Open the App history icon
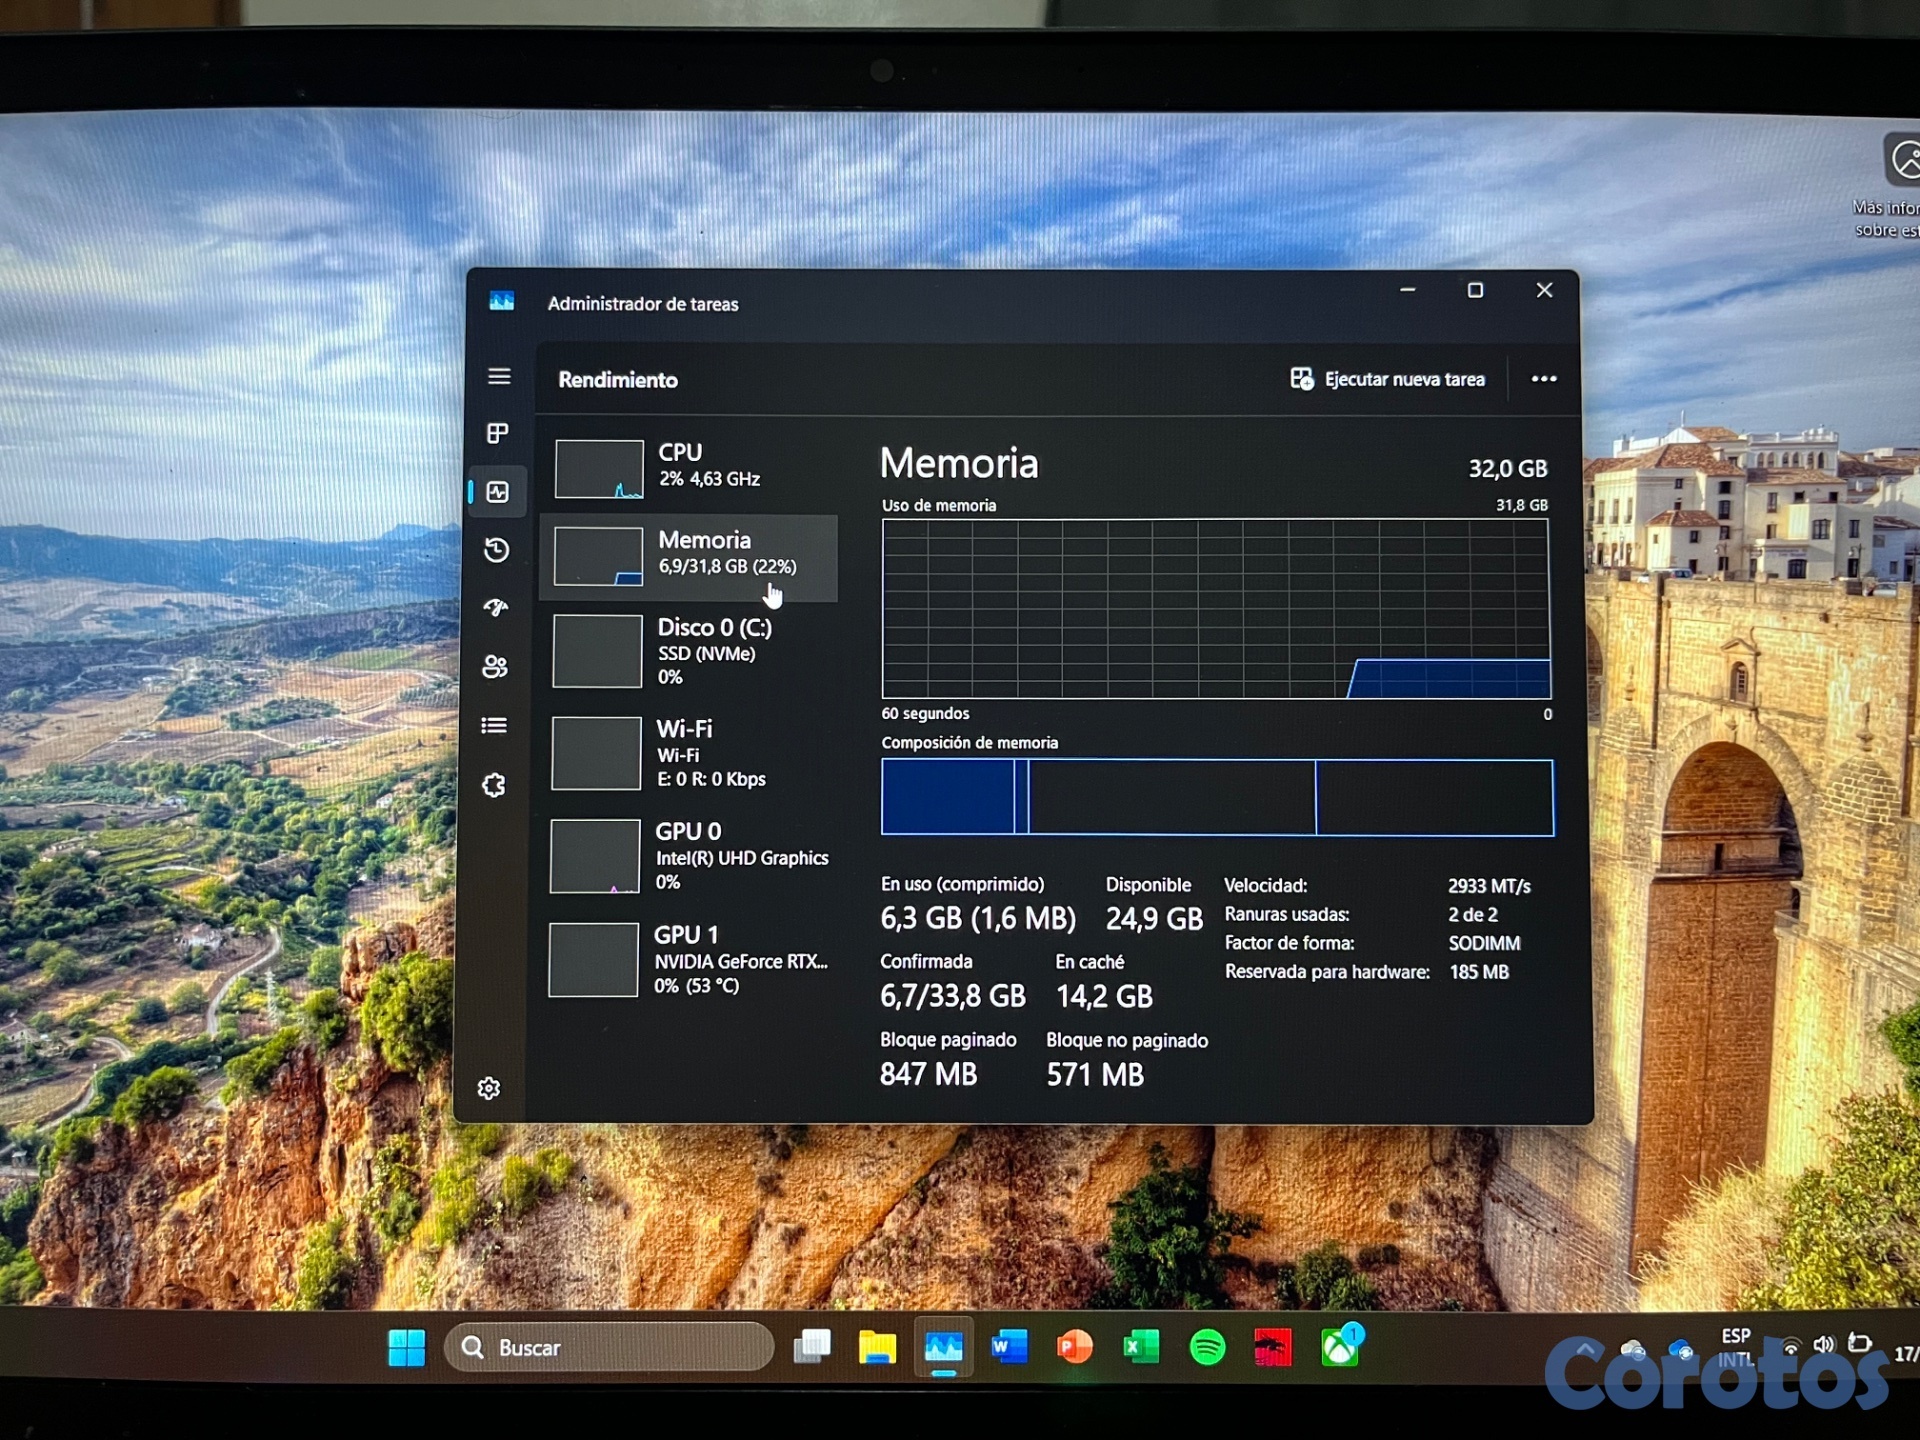The height and width of the screenshot is (1440, 1920). [x=497, y=550]
